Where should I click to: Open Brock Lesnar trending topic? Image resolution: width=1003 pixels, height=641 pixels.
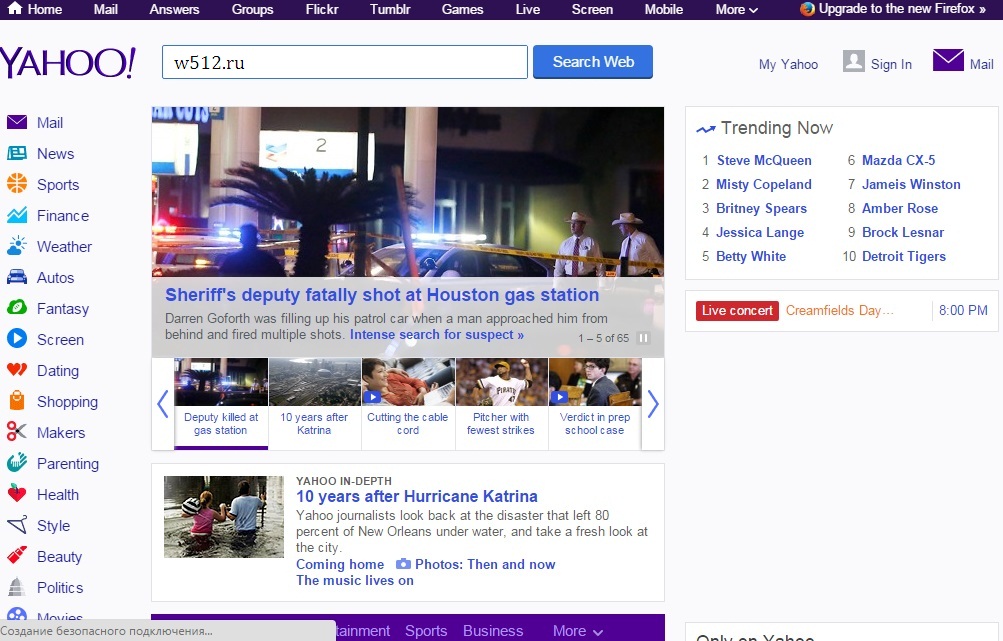903,232
